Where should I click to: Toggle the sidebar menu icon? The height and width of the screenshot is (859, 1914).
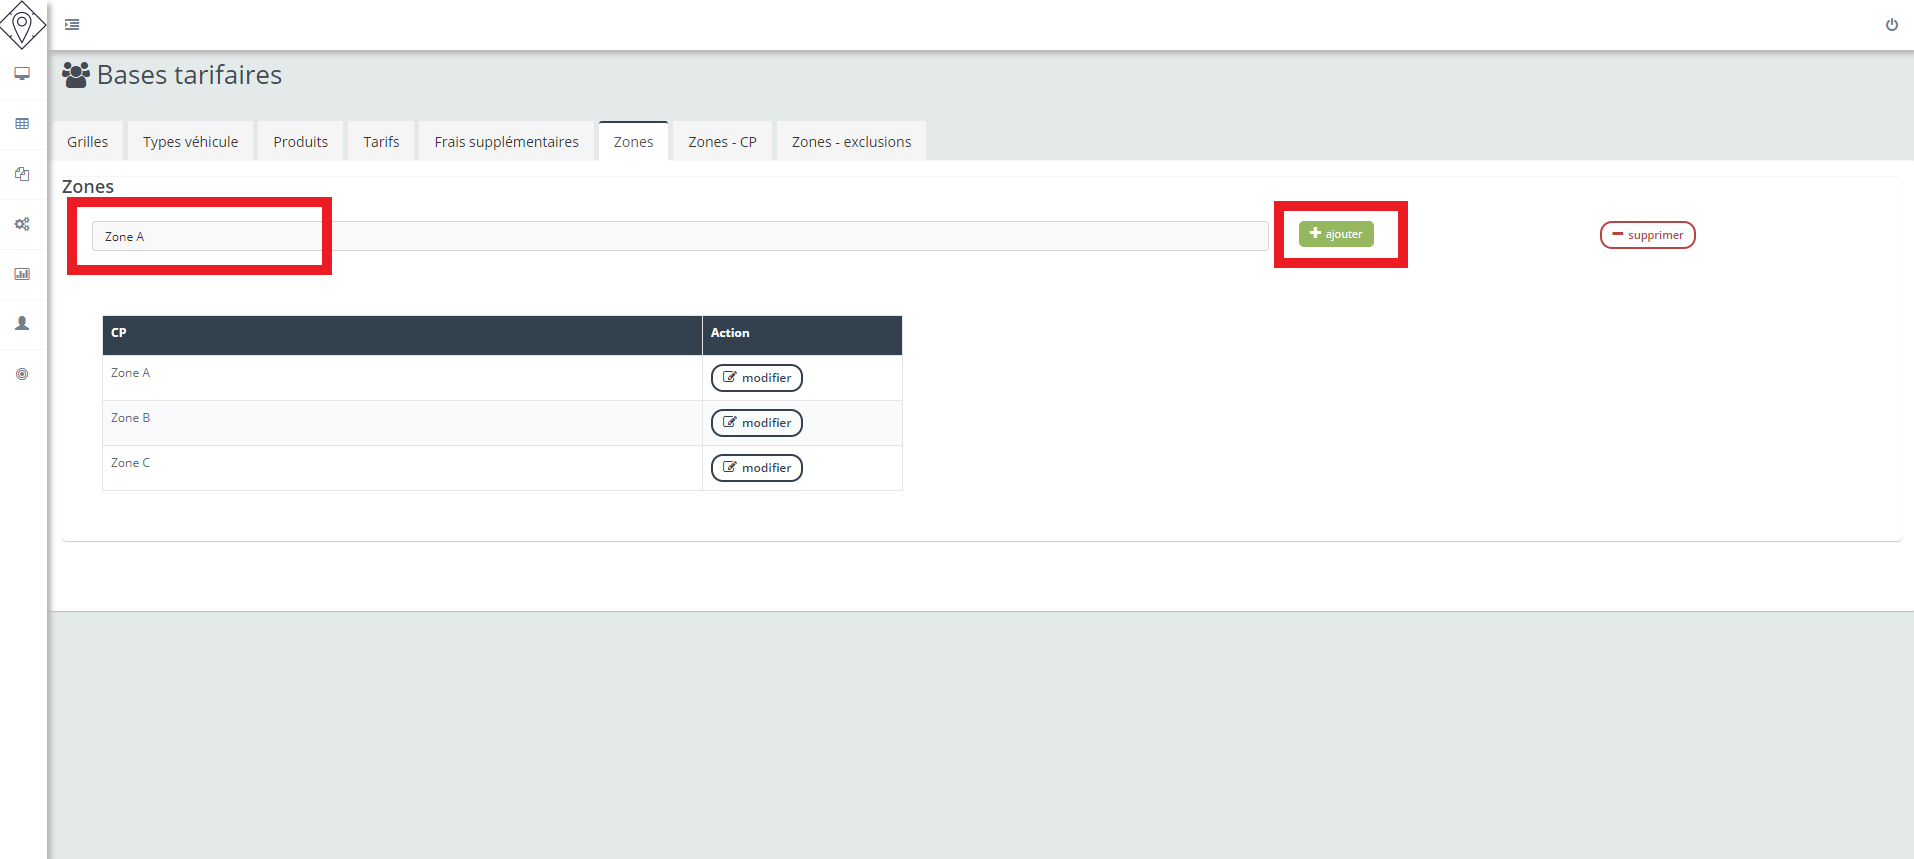72,25
